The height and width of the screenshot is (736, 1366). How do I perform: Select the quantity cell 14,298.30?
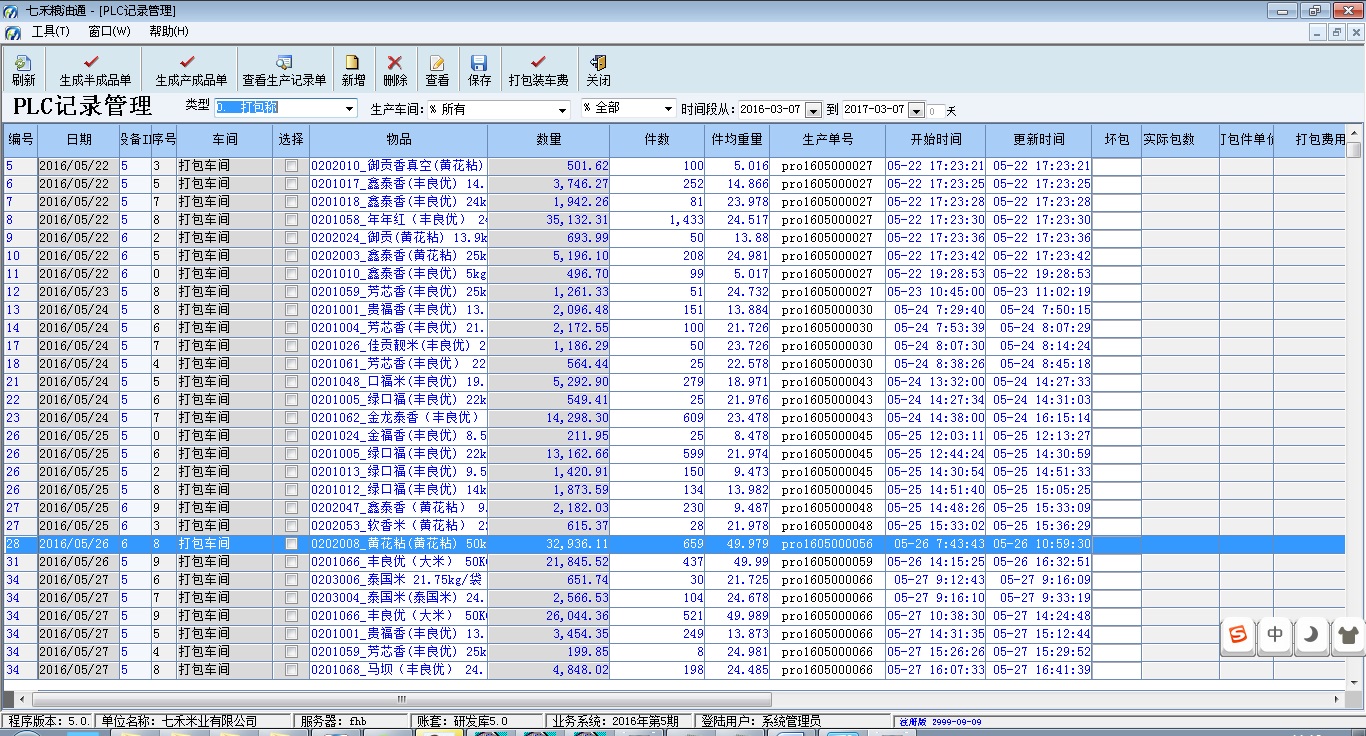pos(549,418)
